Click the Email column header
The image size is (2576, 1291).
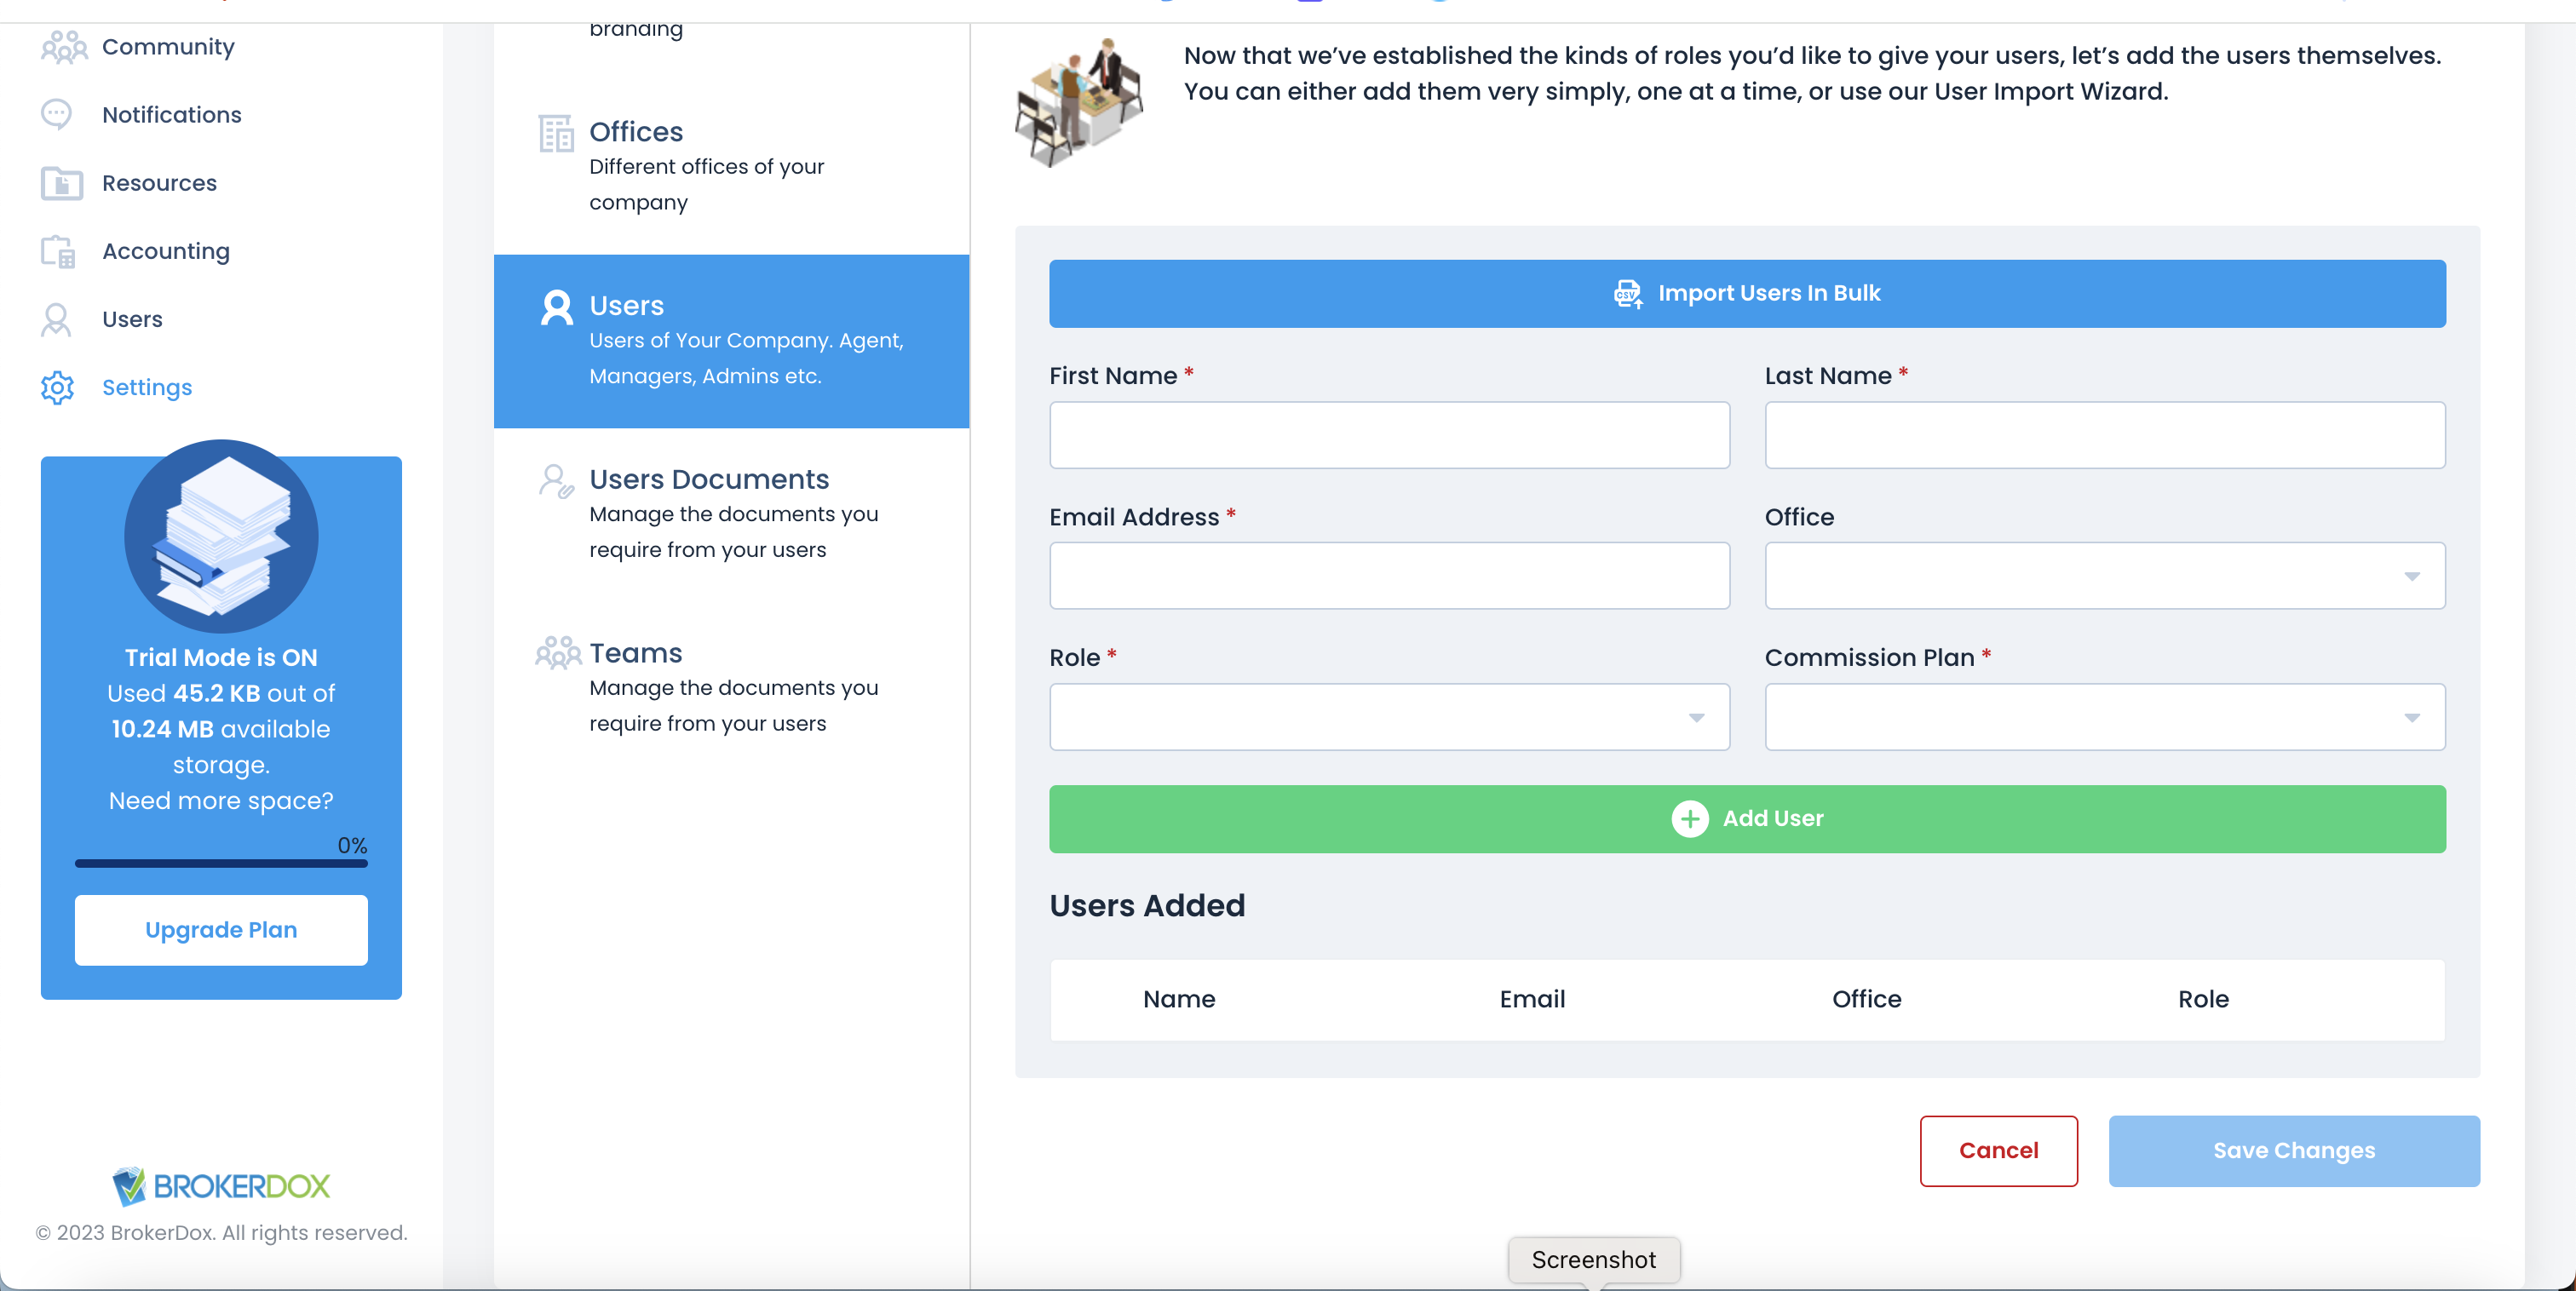pyautogui.click(x=1532, y=1000)
